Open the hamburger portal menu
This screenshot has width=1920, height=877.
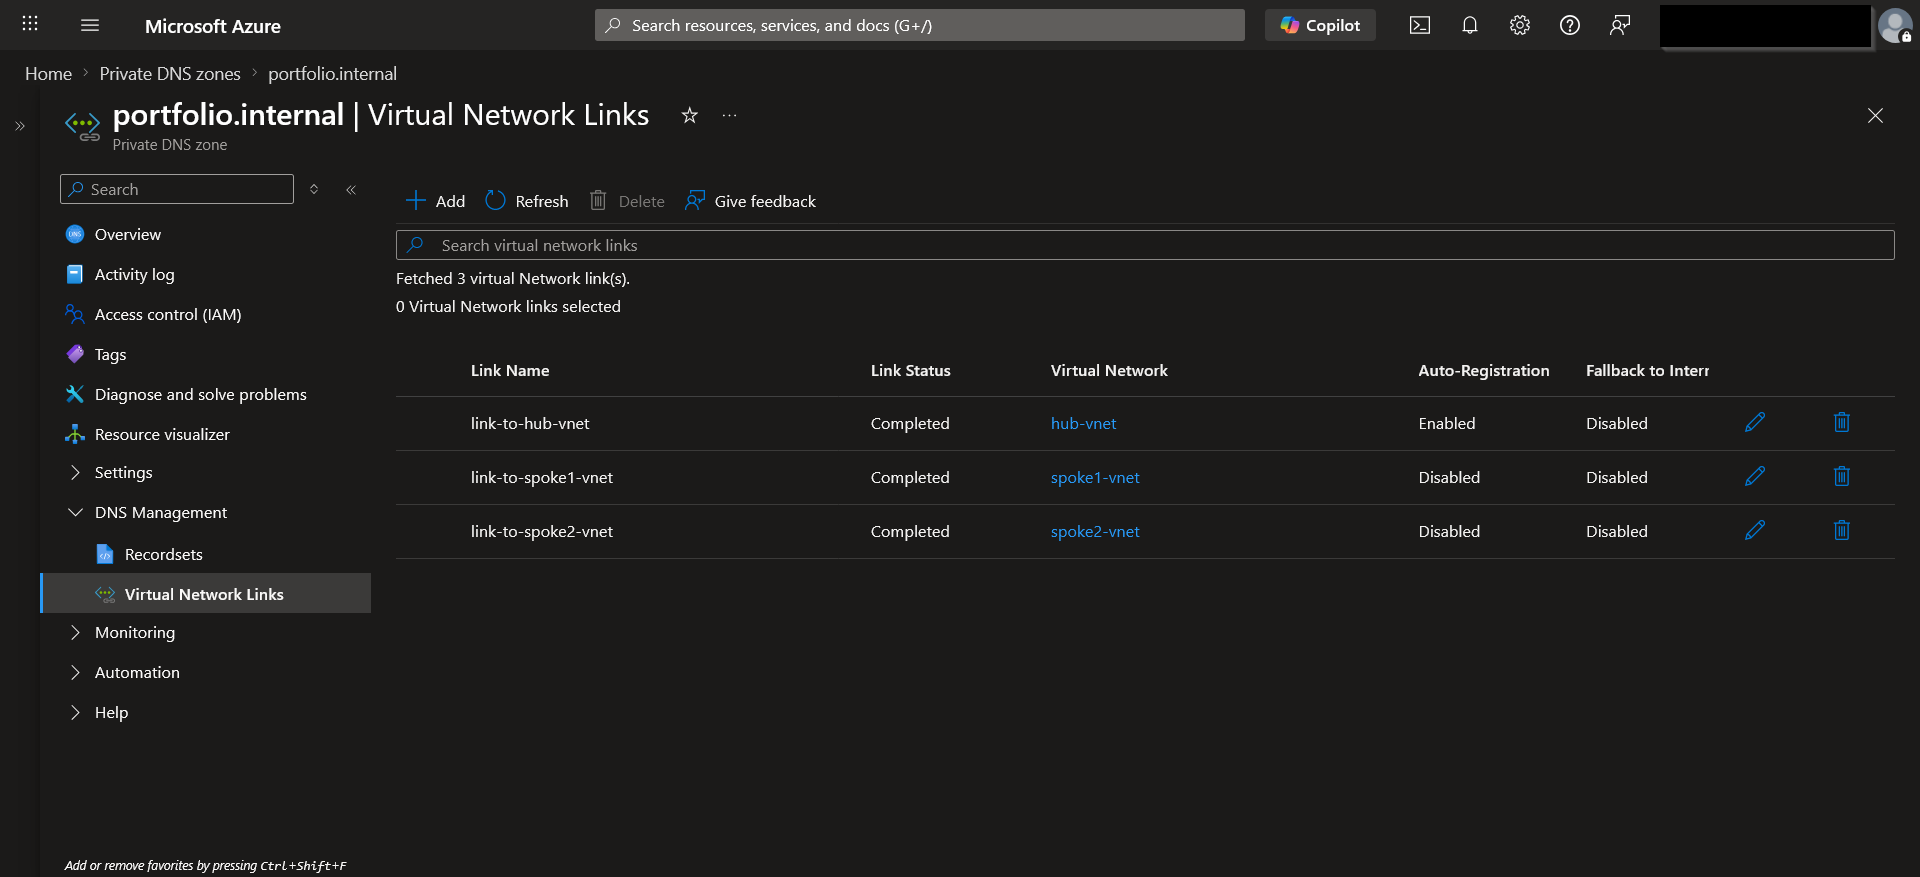coord(90,25)
